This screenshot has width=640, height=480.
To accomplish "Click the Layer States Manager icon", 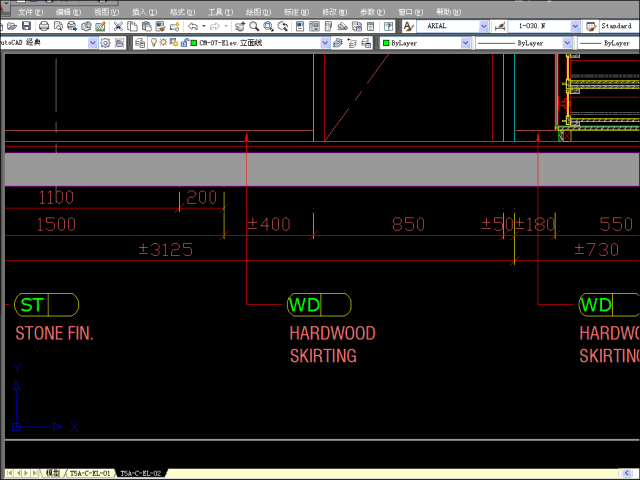I will (x=366, y=42).
